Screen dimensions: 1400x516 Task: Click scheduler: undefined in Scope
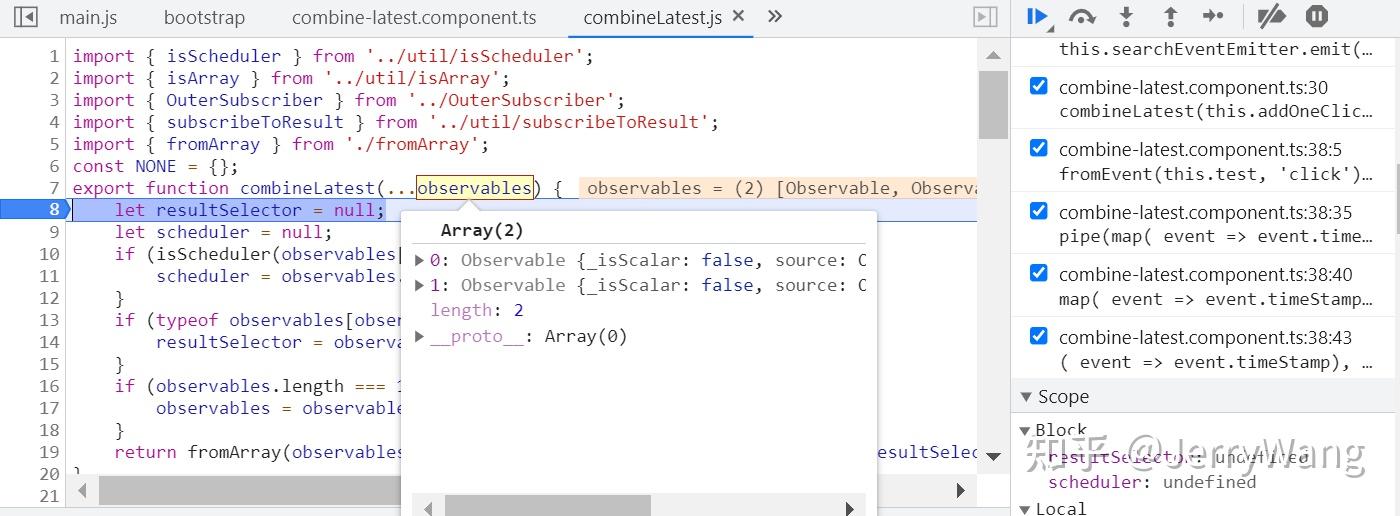1152,482
